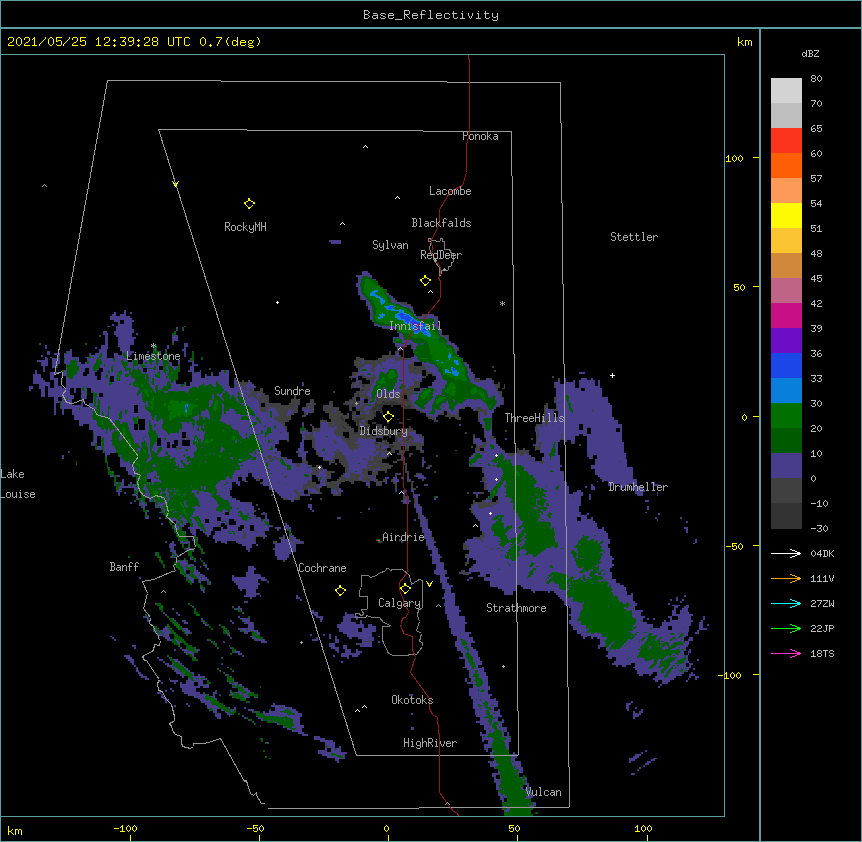
Task: Click the green 22JP arrow in the legend
Action: click(786, 628)
